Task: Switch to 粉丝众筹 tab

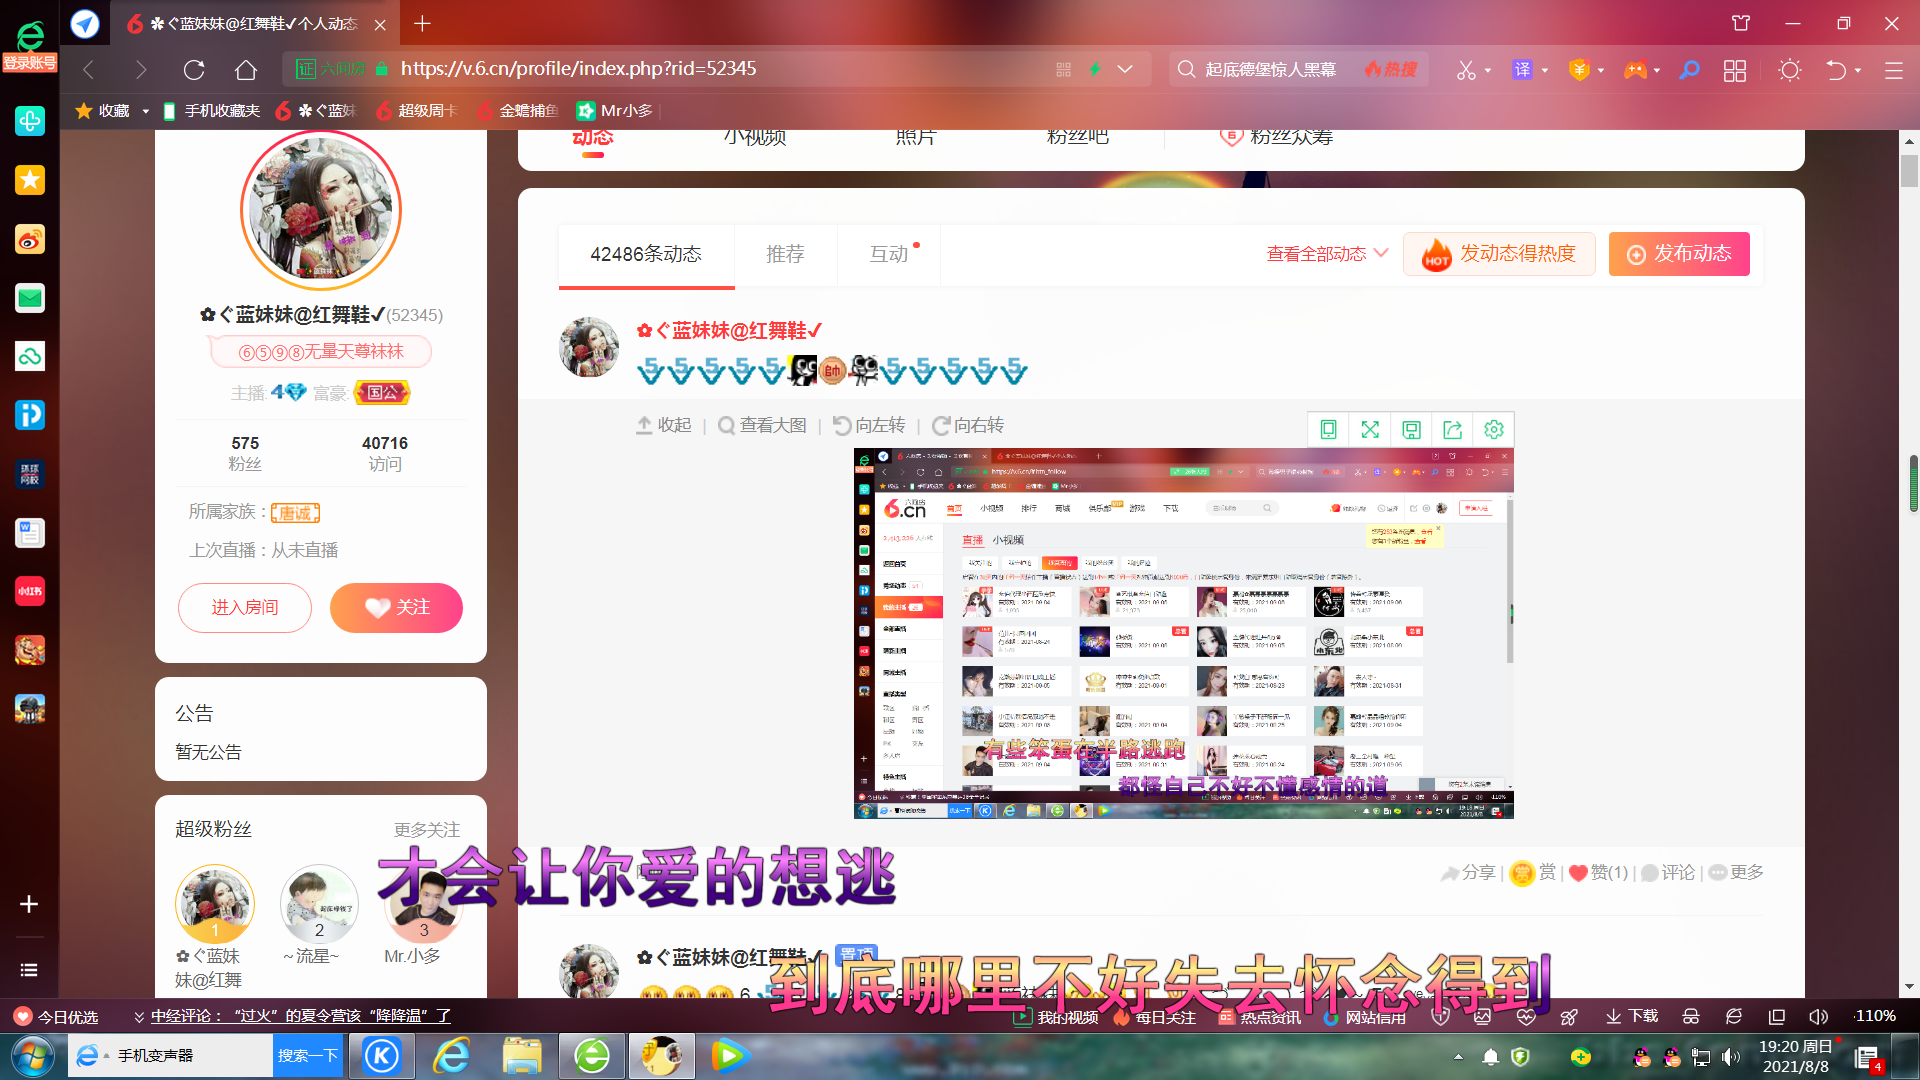Action: [1277, 138]
